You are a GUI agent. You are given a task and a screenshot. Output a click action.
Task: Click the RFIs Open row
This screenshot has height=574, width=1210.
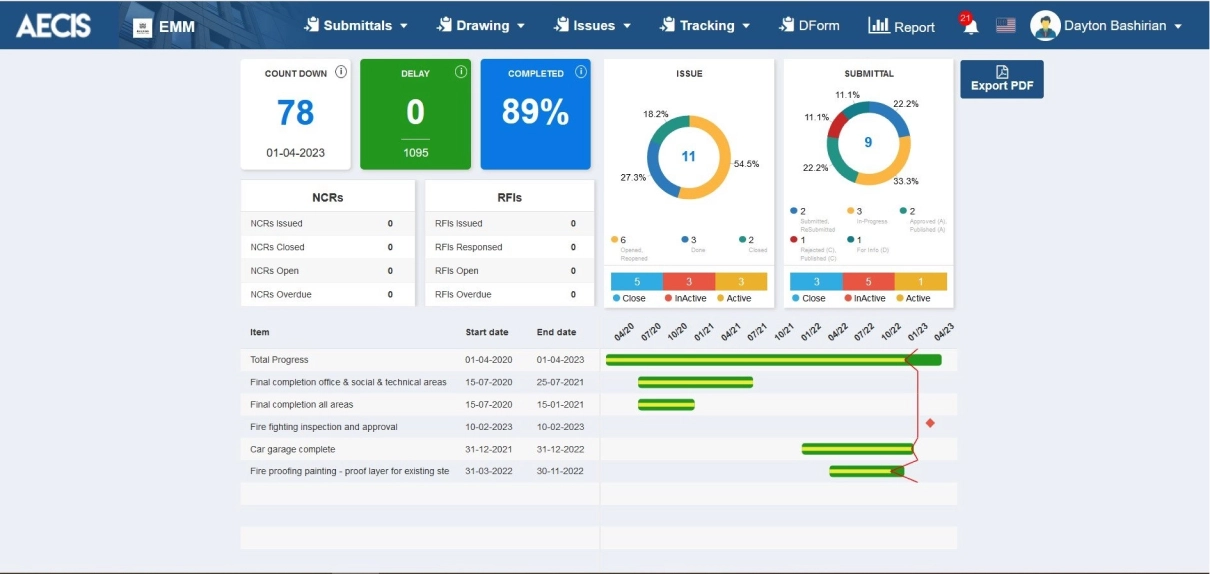(x=509, y=271)
